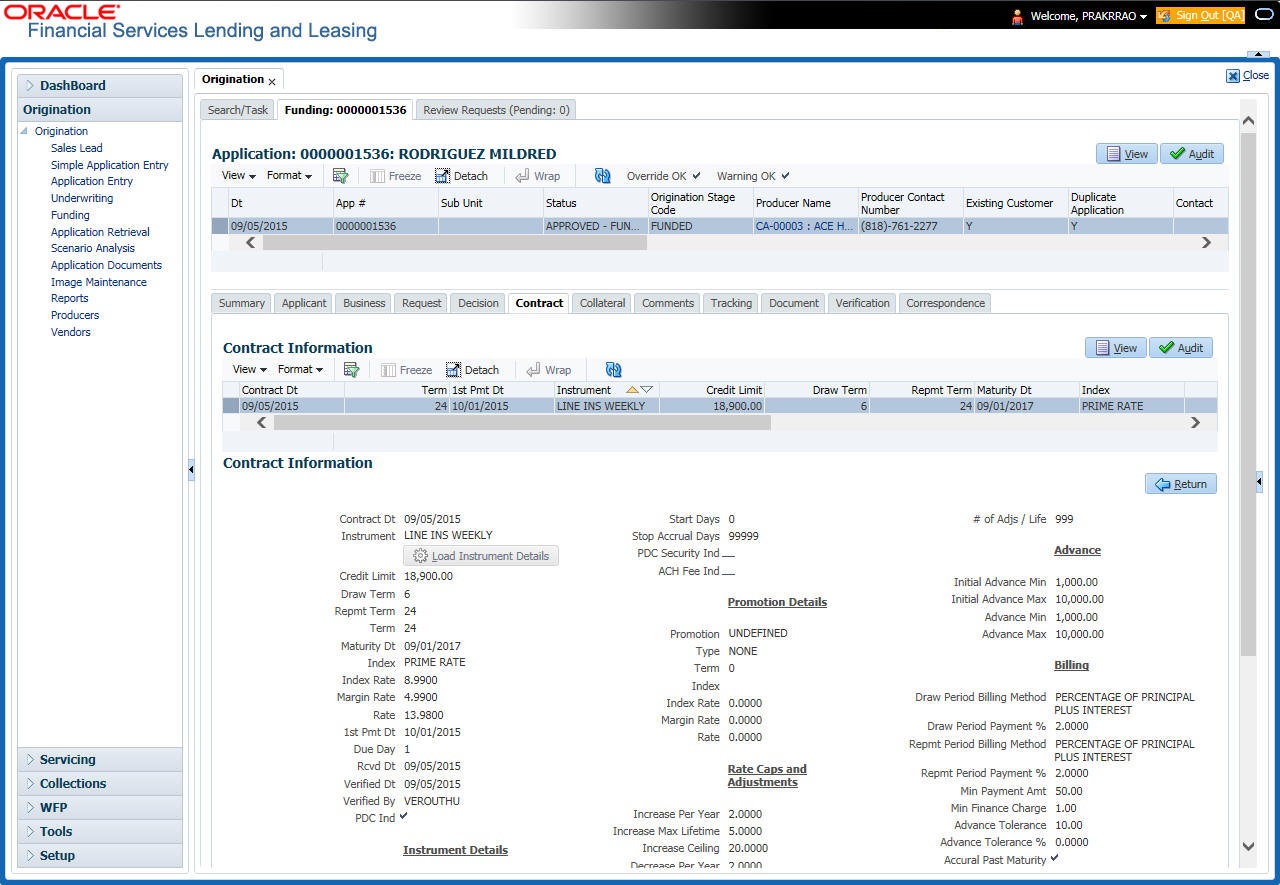Toggle the PDC Ind checkbox
This screenshot has height=885, width=1280.
pyautogui.click(x=404, y=817)
